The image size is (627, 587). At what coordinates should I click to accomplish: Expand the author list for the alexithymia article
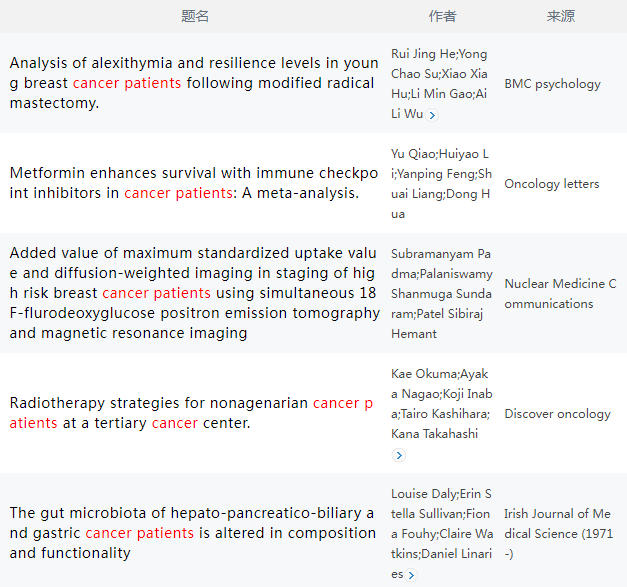[432, 115]
